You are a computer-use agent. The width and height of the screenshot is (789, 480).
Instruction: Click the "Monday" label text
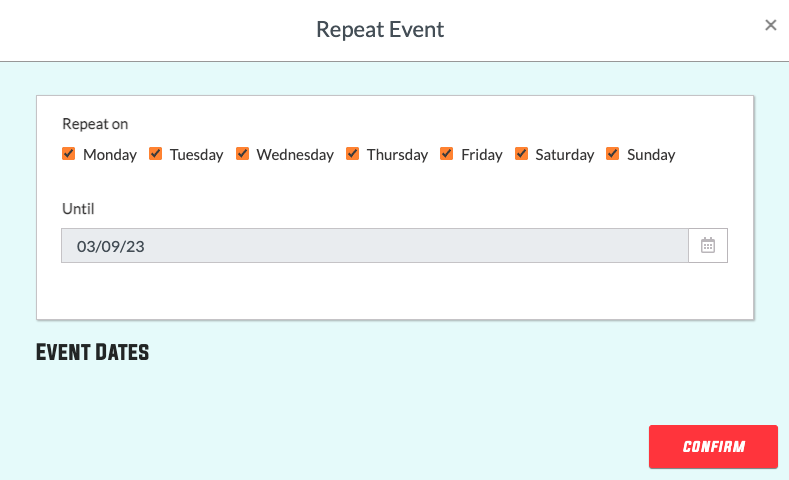pos(110,155)
